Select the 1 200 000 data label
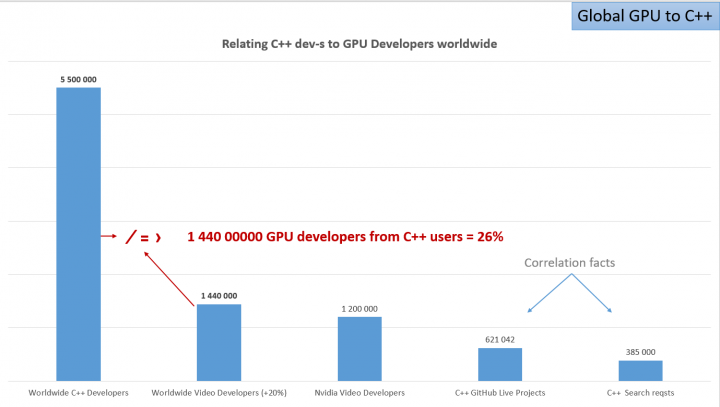 click(x=360, y=309)
